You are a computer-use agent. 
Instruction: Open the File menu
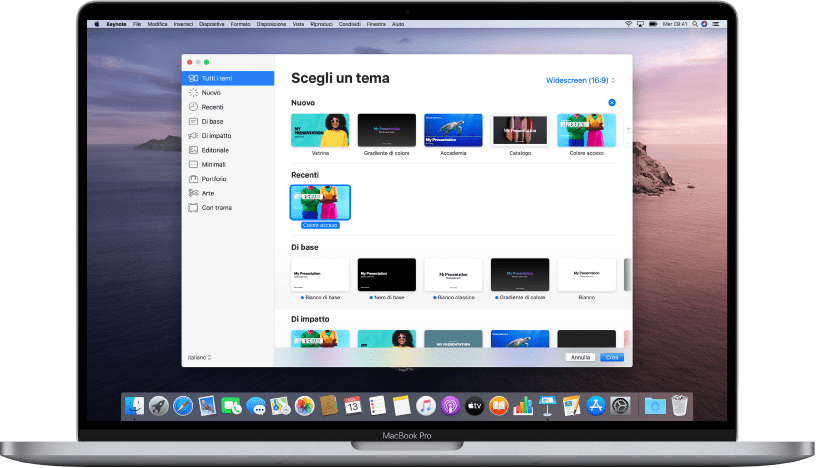click(137, 24)
